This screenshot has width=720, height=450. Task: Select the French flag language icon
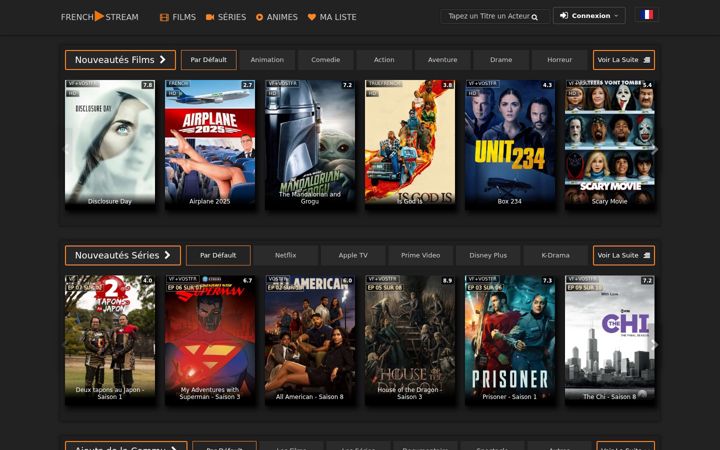point(647,15)
